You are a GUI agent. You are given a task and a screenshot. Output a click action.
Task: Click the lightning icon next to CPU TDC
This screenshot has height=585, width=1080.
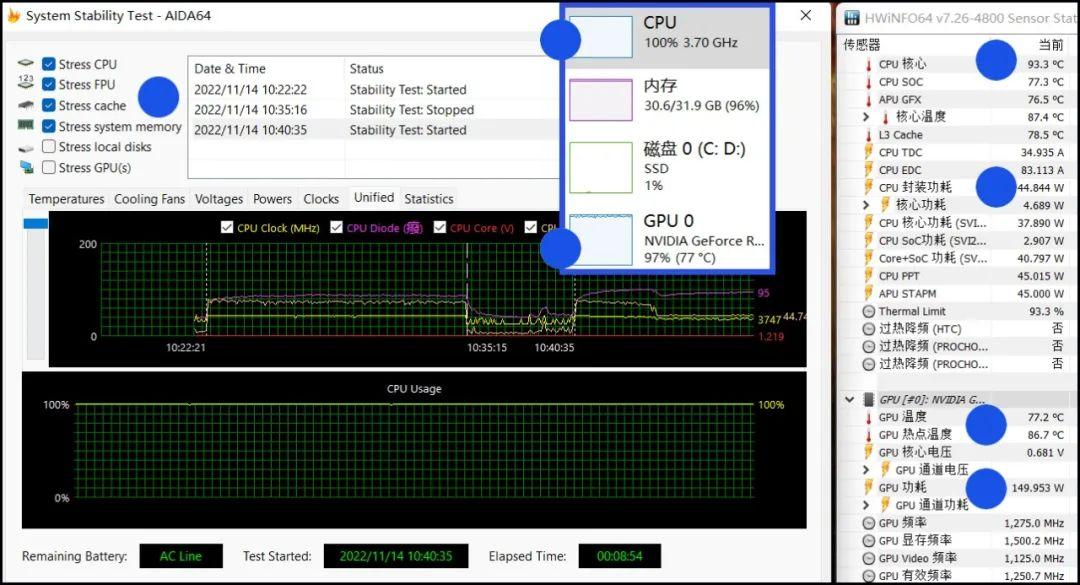pos(868,153)
